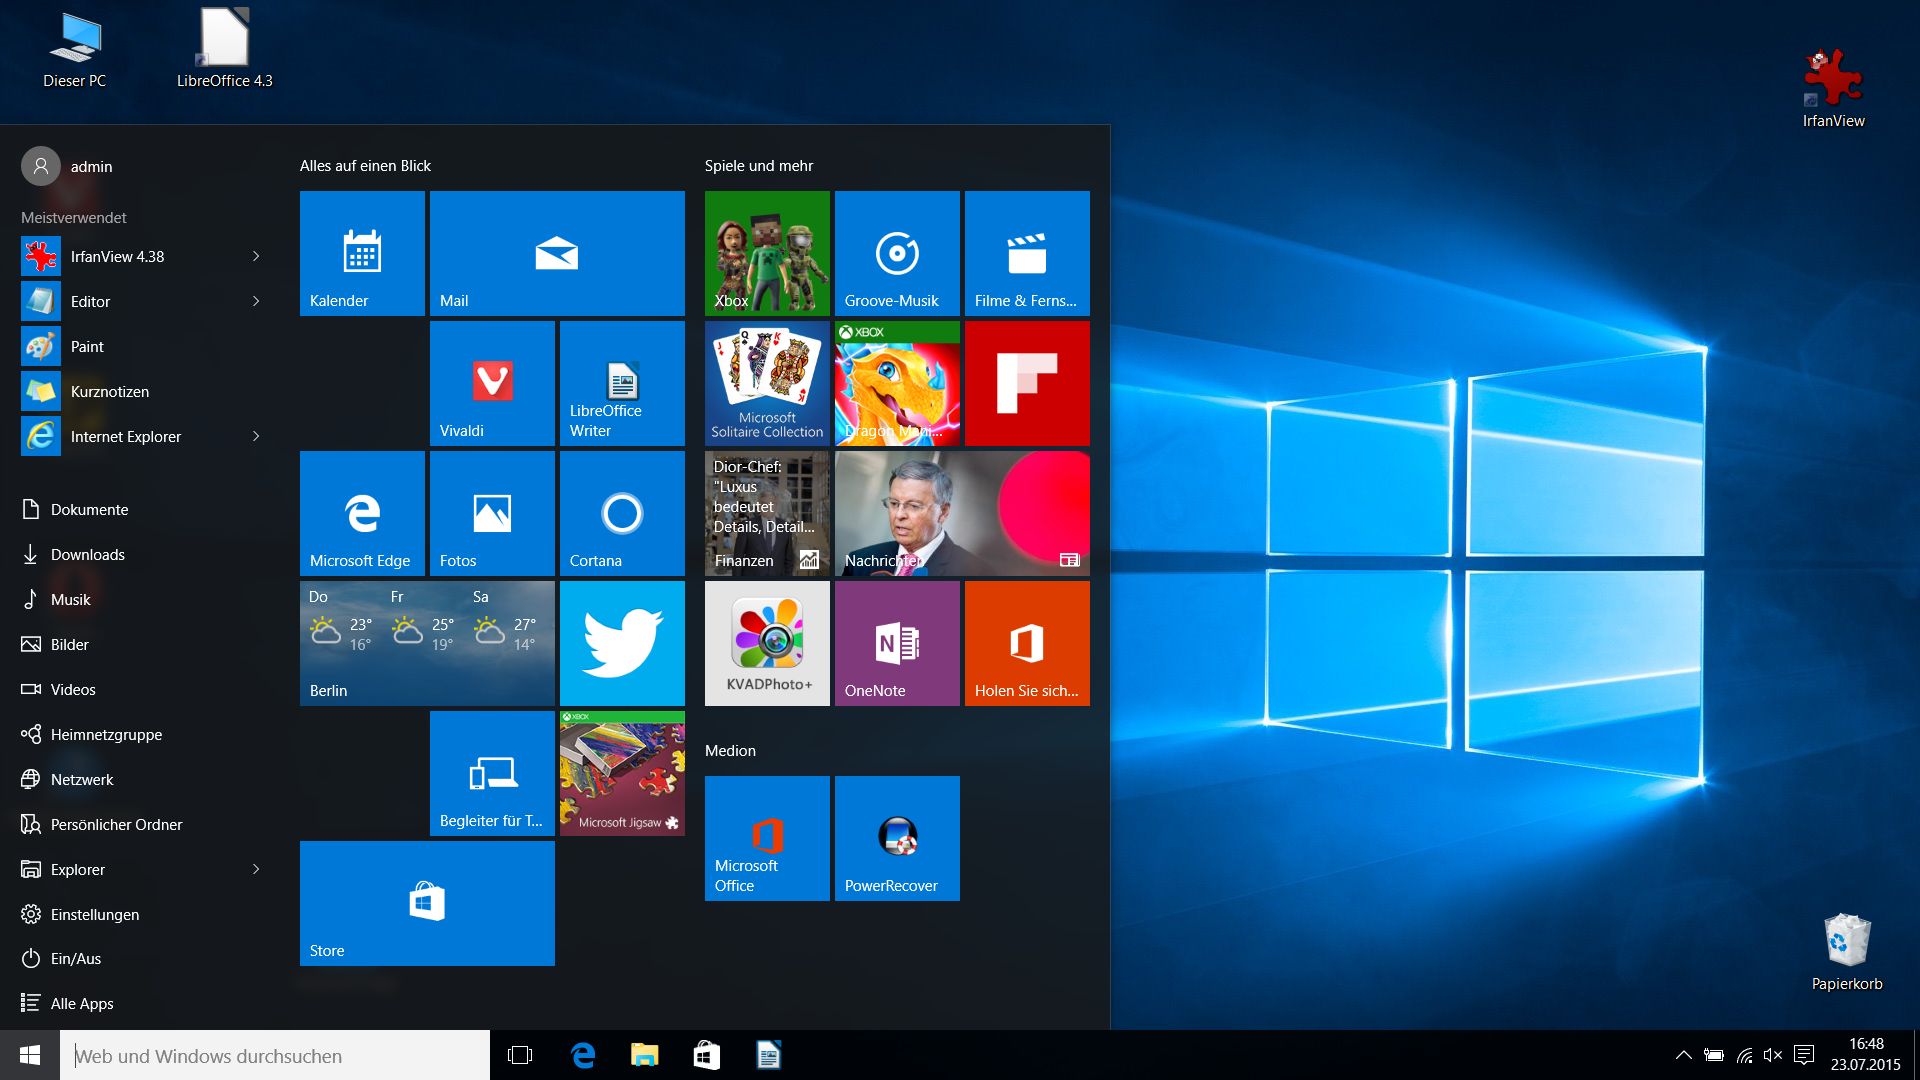Select the Papierkorb desktop icon

[x=1847, y=952]
